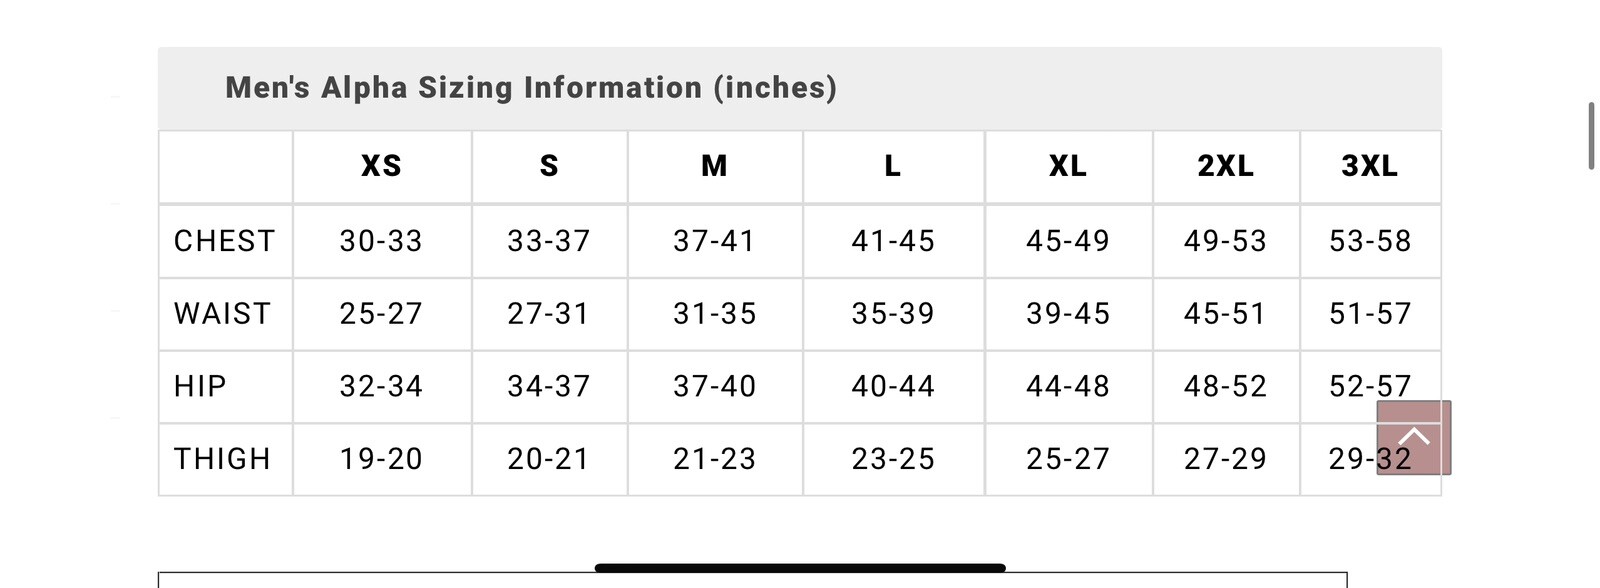Viewport: 1600px width, 588px height.
Task: Click the WAIST row label
Action: click(x=222, y=314)
